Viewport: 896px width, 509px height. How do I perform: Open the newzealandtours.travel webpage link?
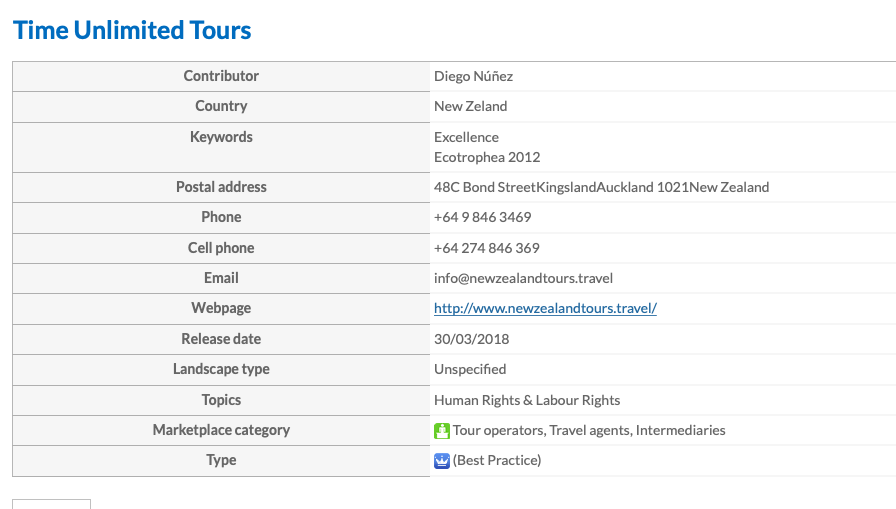[x=545, y=308]
